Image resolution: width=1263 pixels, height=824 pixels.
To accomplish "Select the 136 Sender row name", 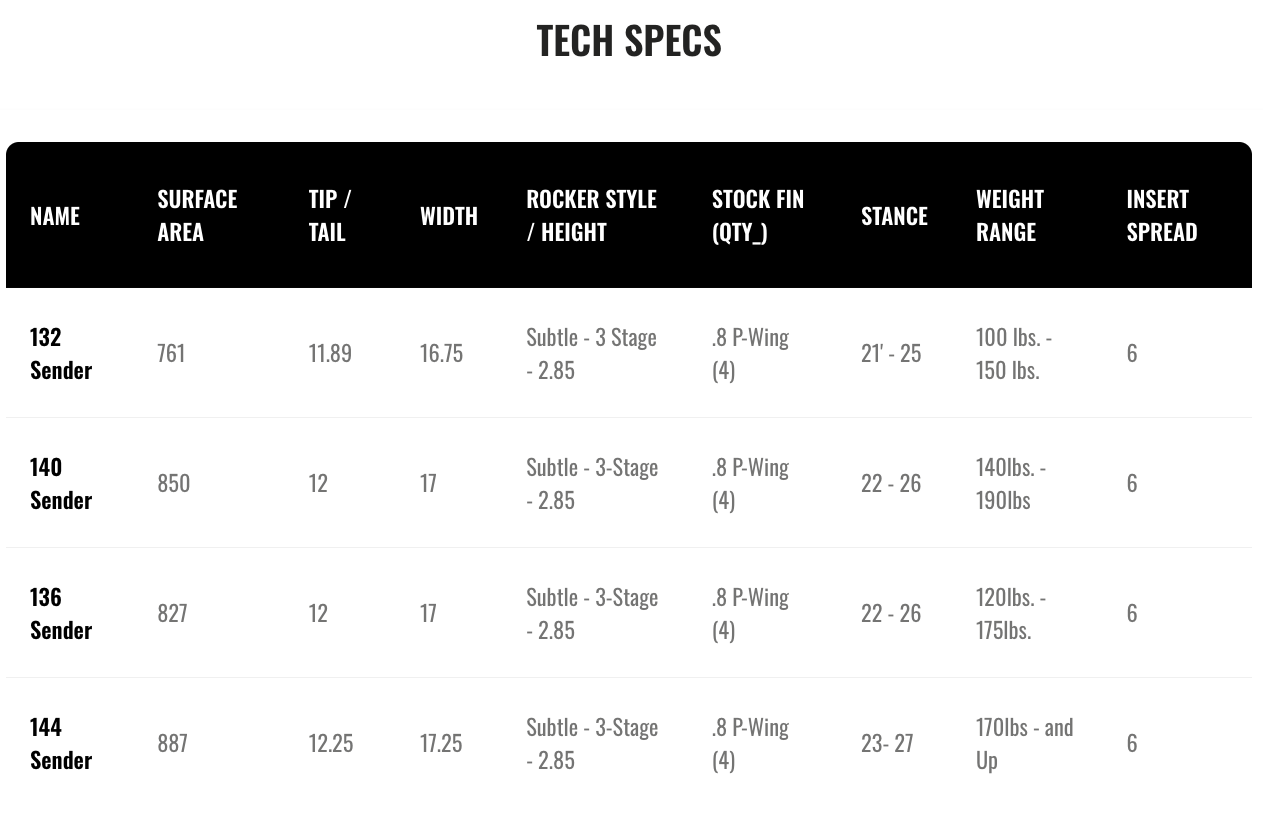I will 61,613.
